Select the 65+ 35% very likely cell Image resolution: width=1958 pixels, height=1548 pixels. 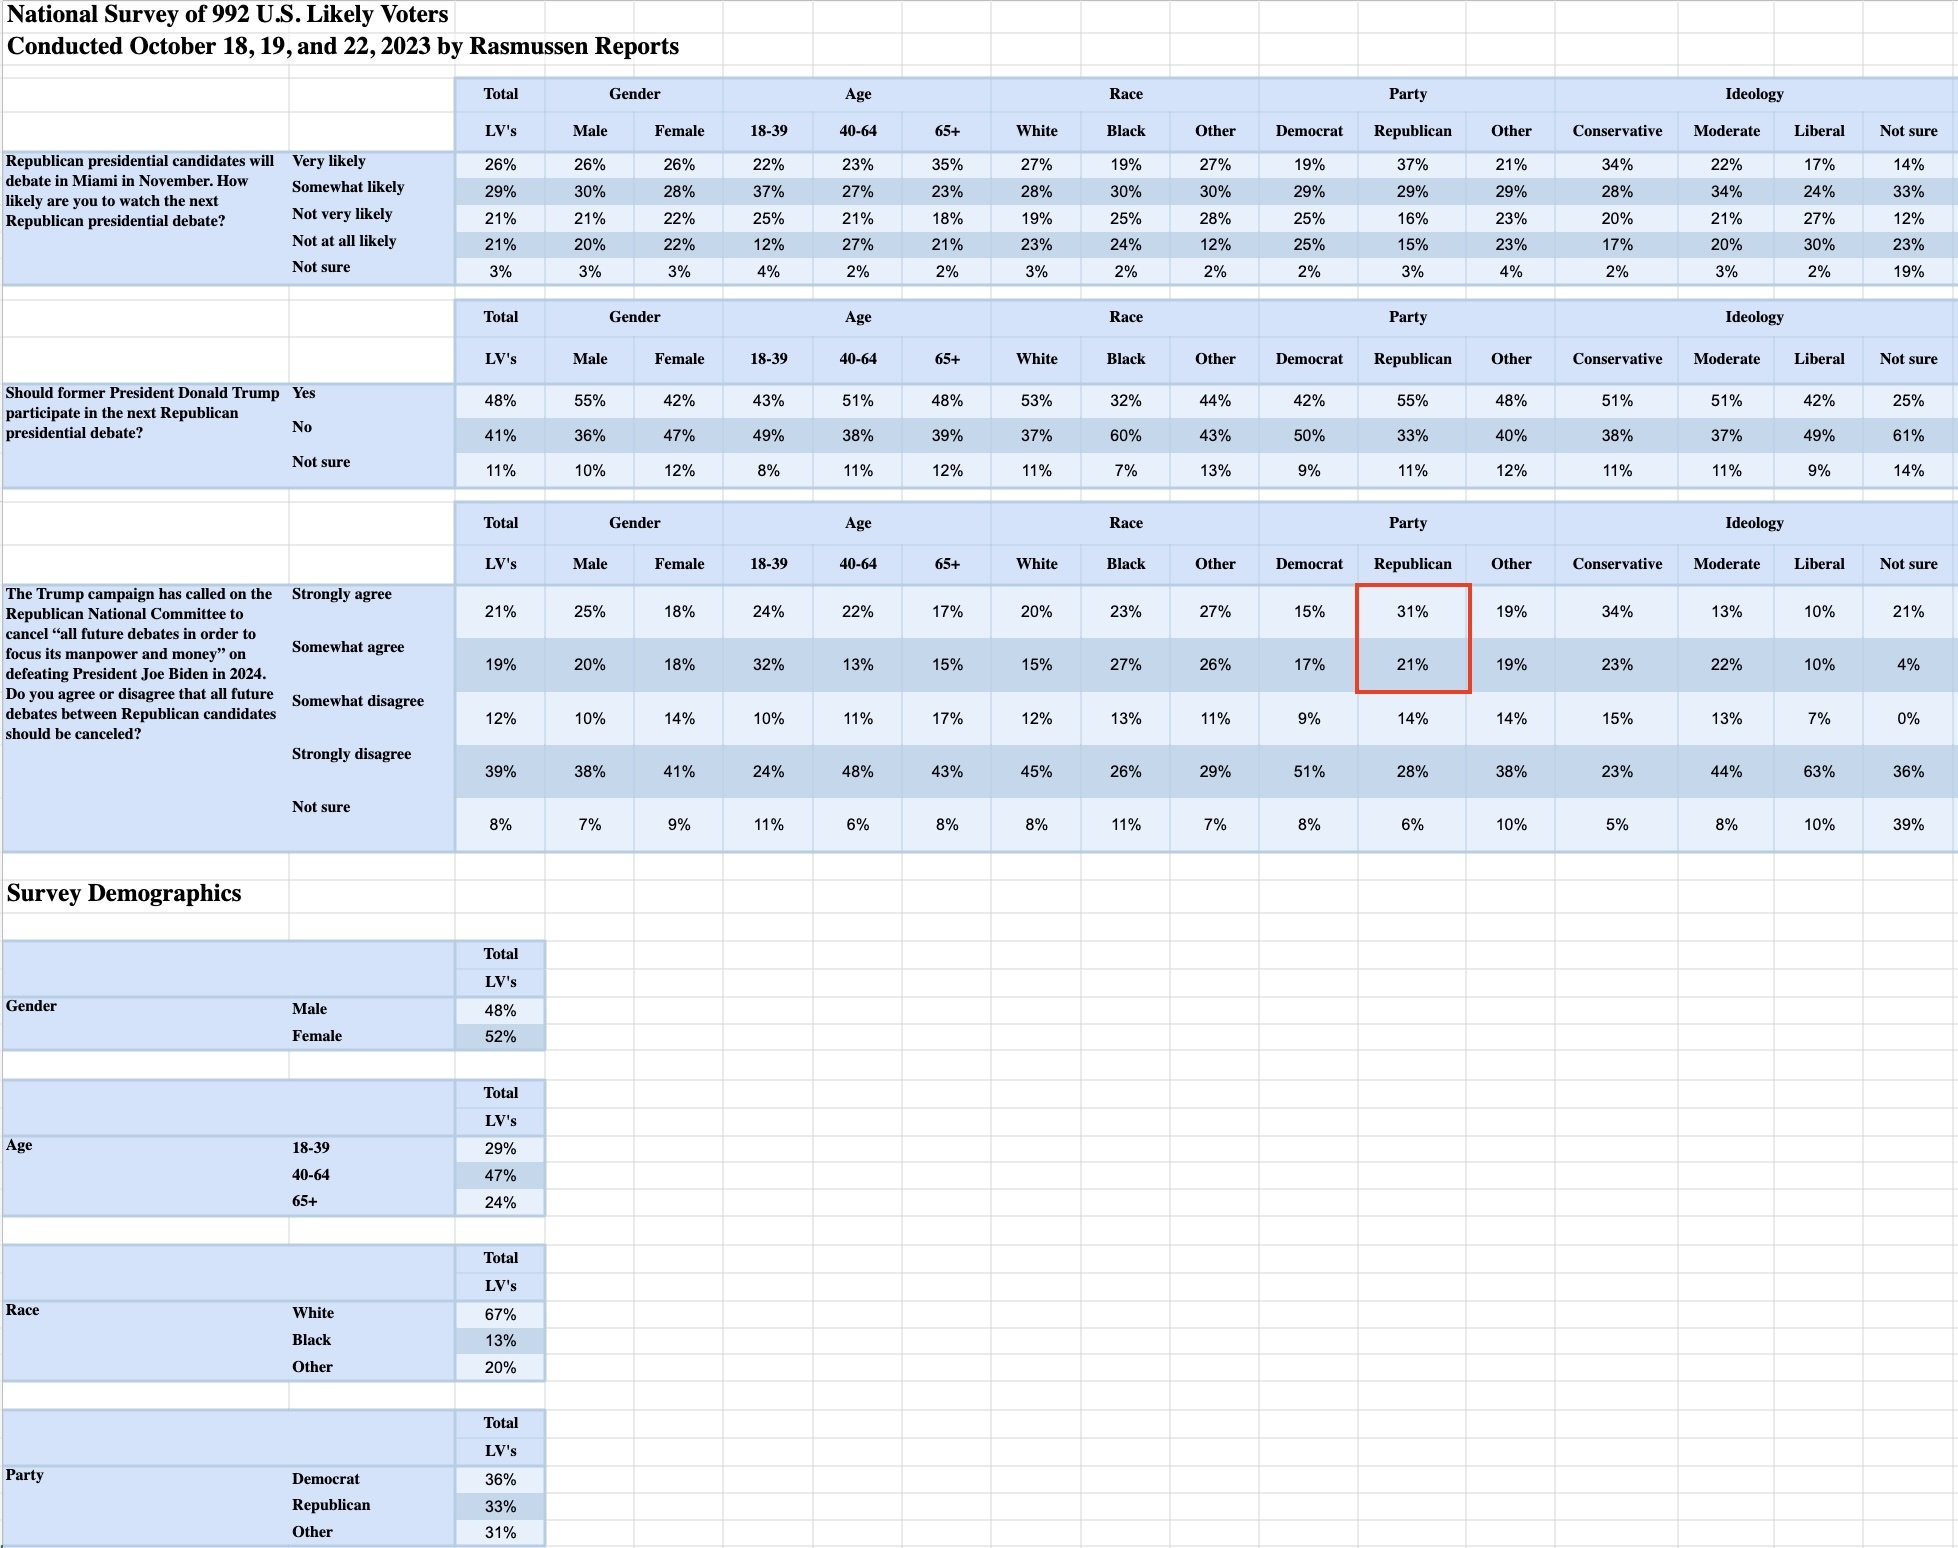[x=947, y=164]
